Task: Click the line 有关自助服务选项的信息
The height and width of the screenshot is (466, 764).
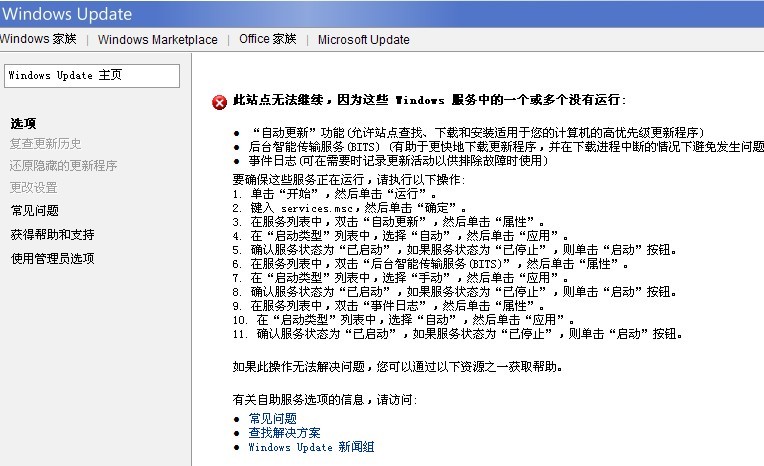Action: click(325, 400)
